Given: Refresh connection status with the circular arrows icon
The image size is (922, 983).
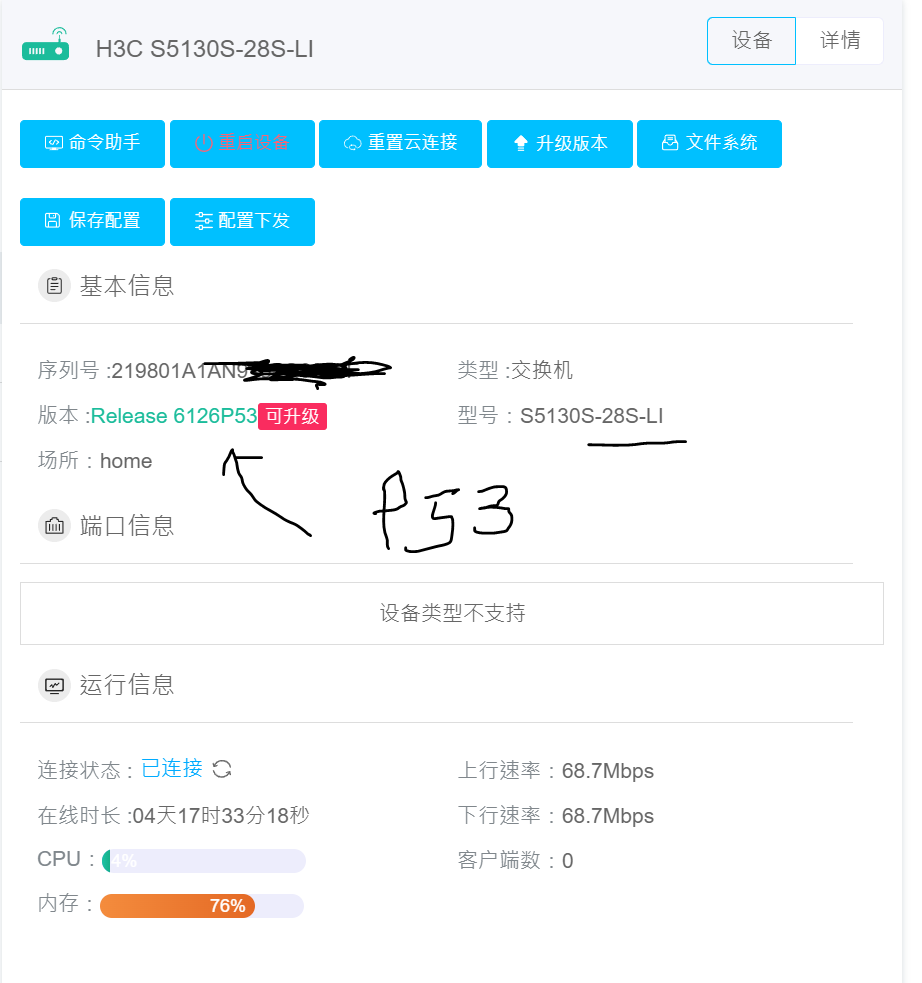Looking at the screenshot, I should pos(222,769).
